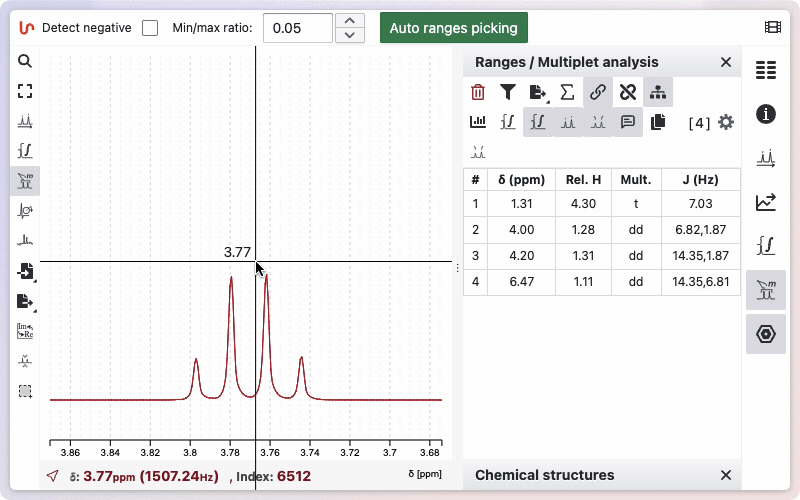This screenshot has width=800, height=500.
Task: Expand the ranges export options dropdown
Action: coord(538,92)
